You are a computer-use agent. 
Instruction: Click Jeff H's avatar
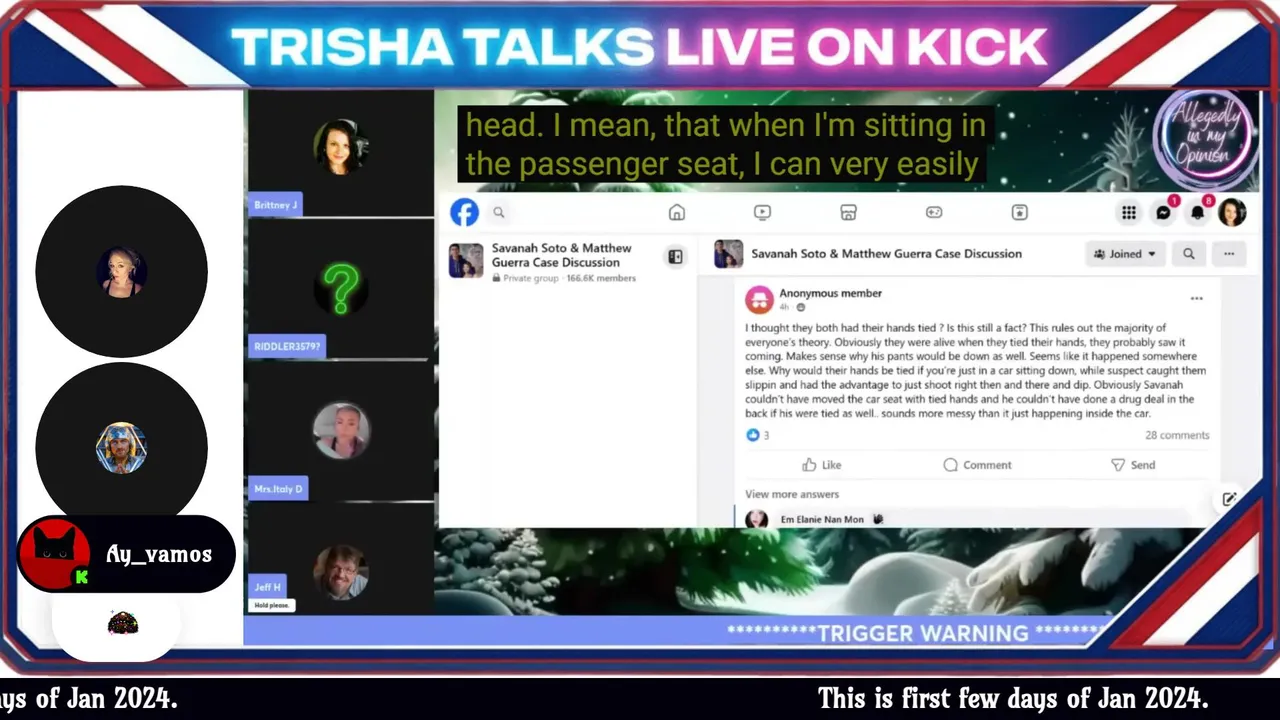(x=340, y=572)
